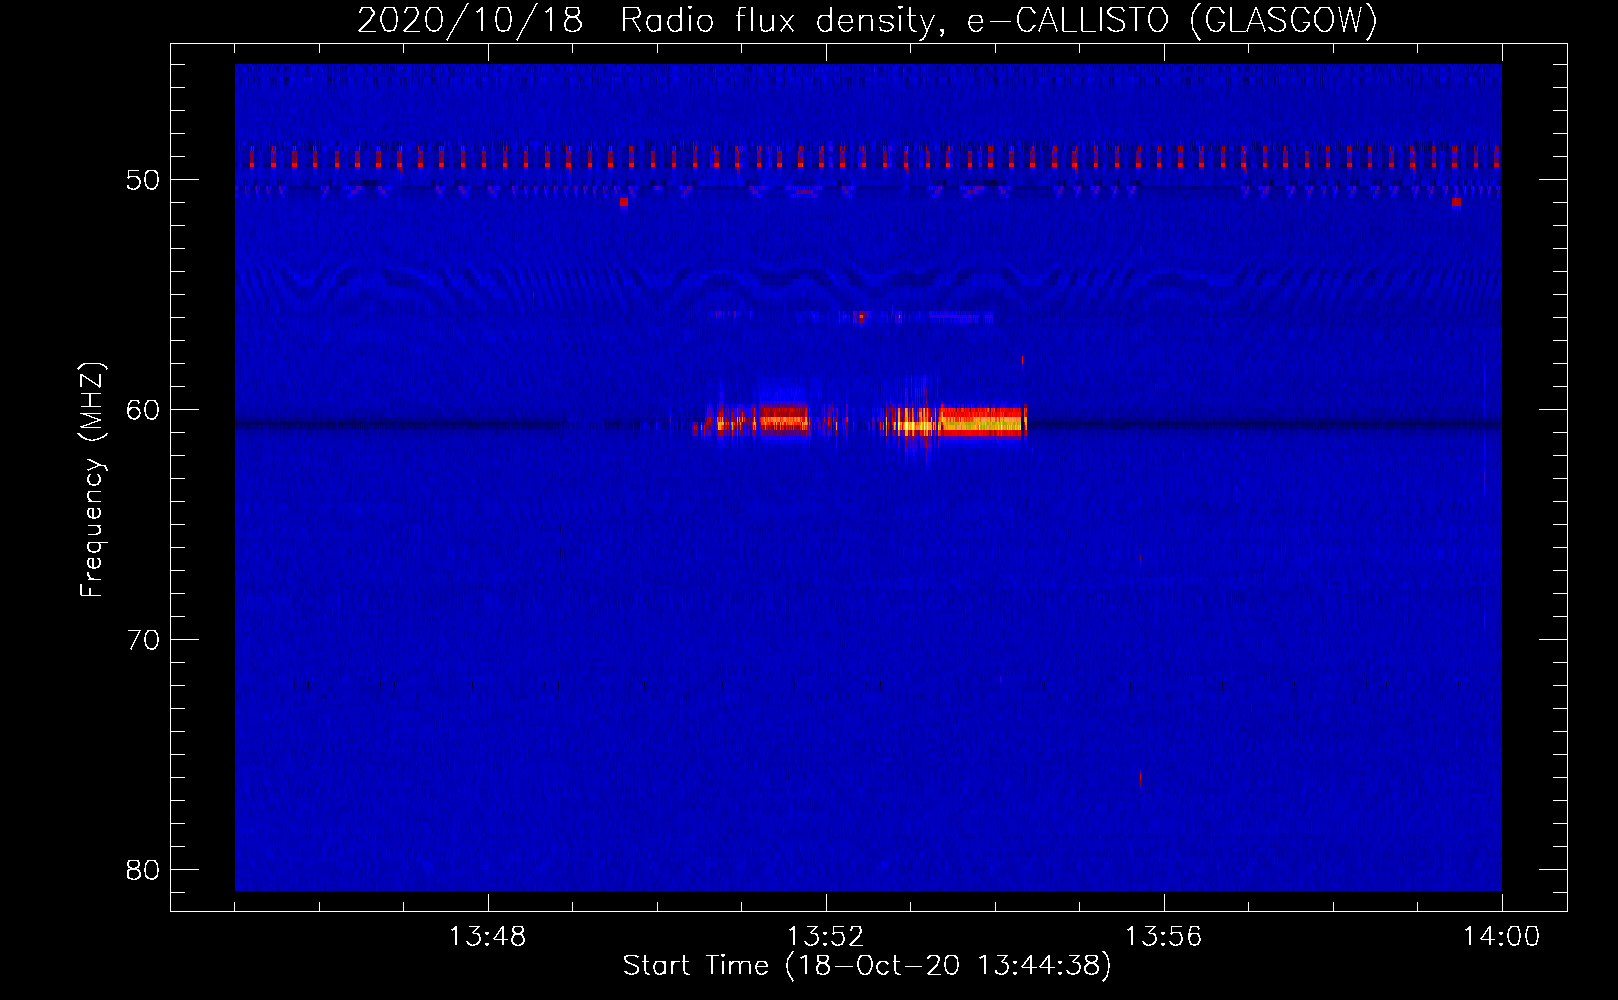Click the first red burst segment near 13:51
The width and height of the screenshot is (1618, 1000).
pos(783,417)
